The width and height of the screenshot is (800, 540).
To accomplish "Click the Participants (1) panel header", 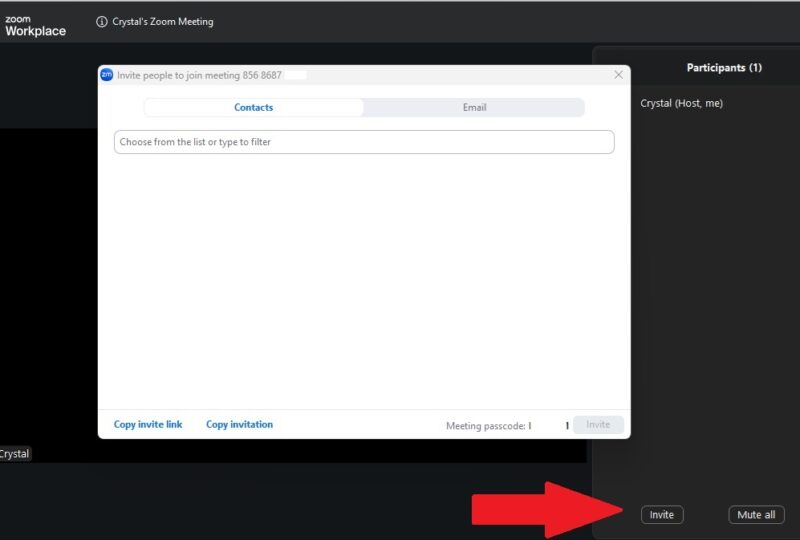I will coord(724,67).
